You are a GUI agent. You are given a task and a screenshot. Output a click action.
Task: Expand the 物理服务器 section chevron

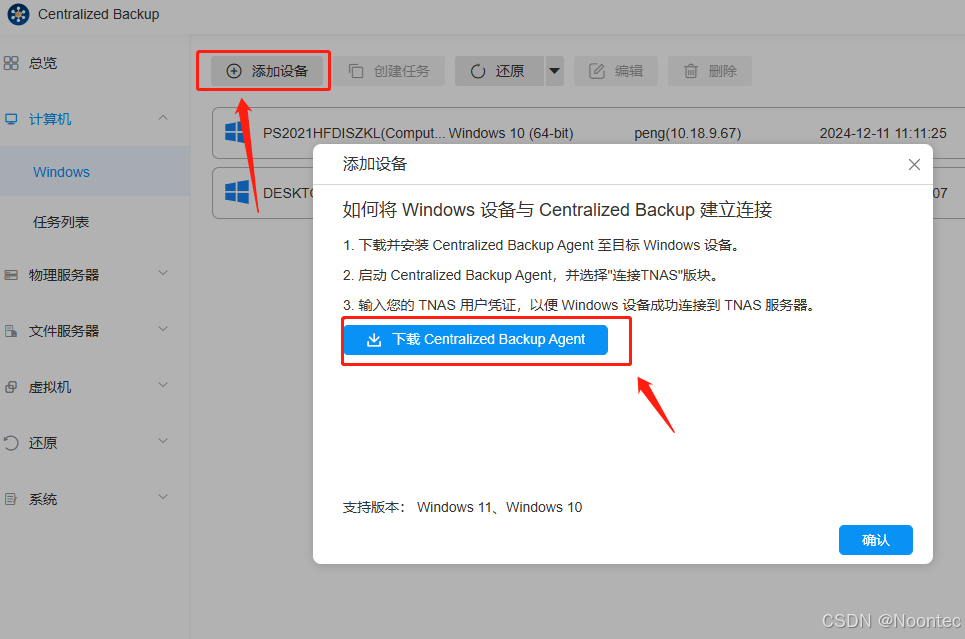pyautogui.click(x=163, y=273)
